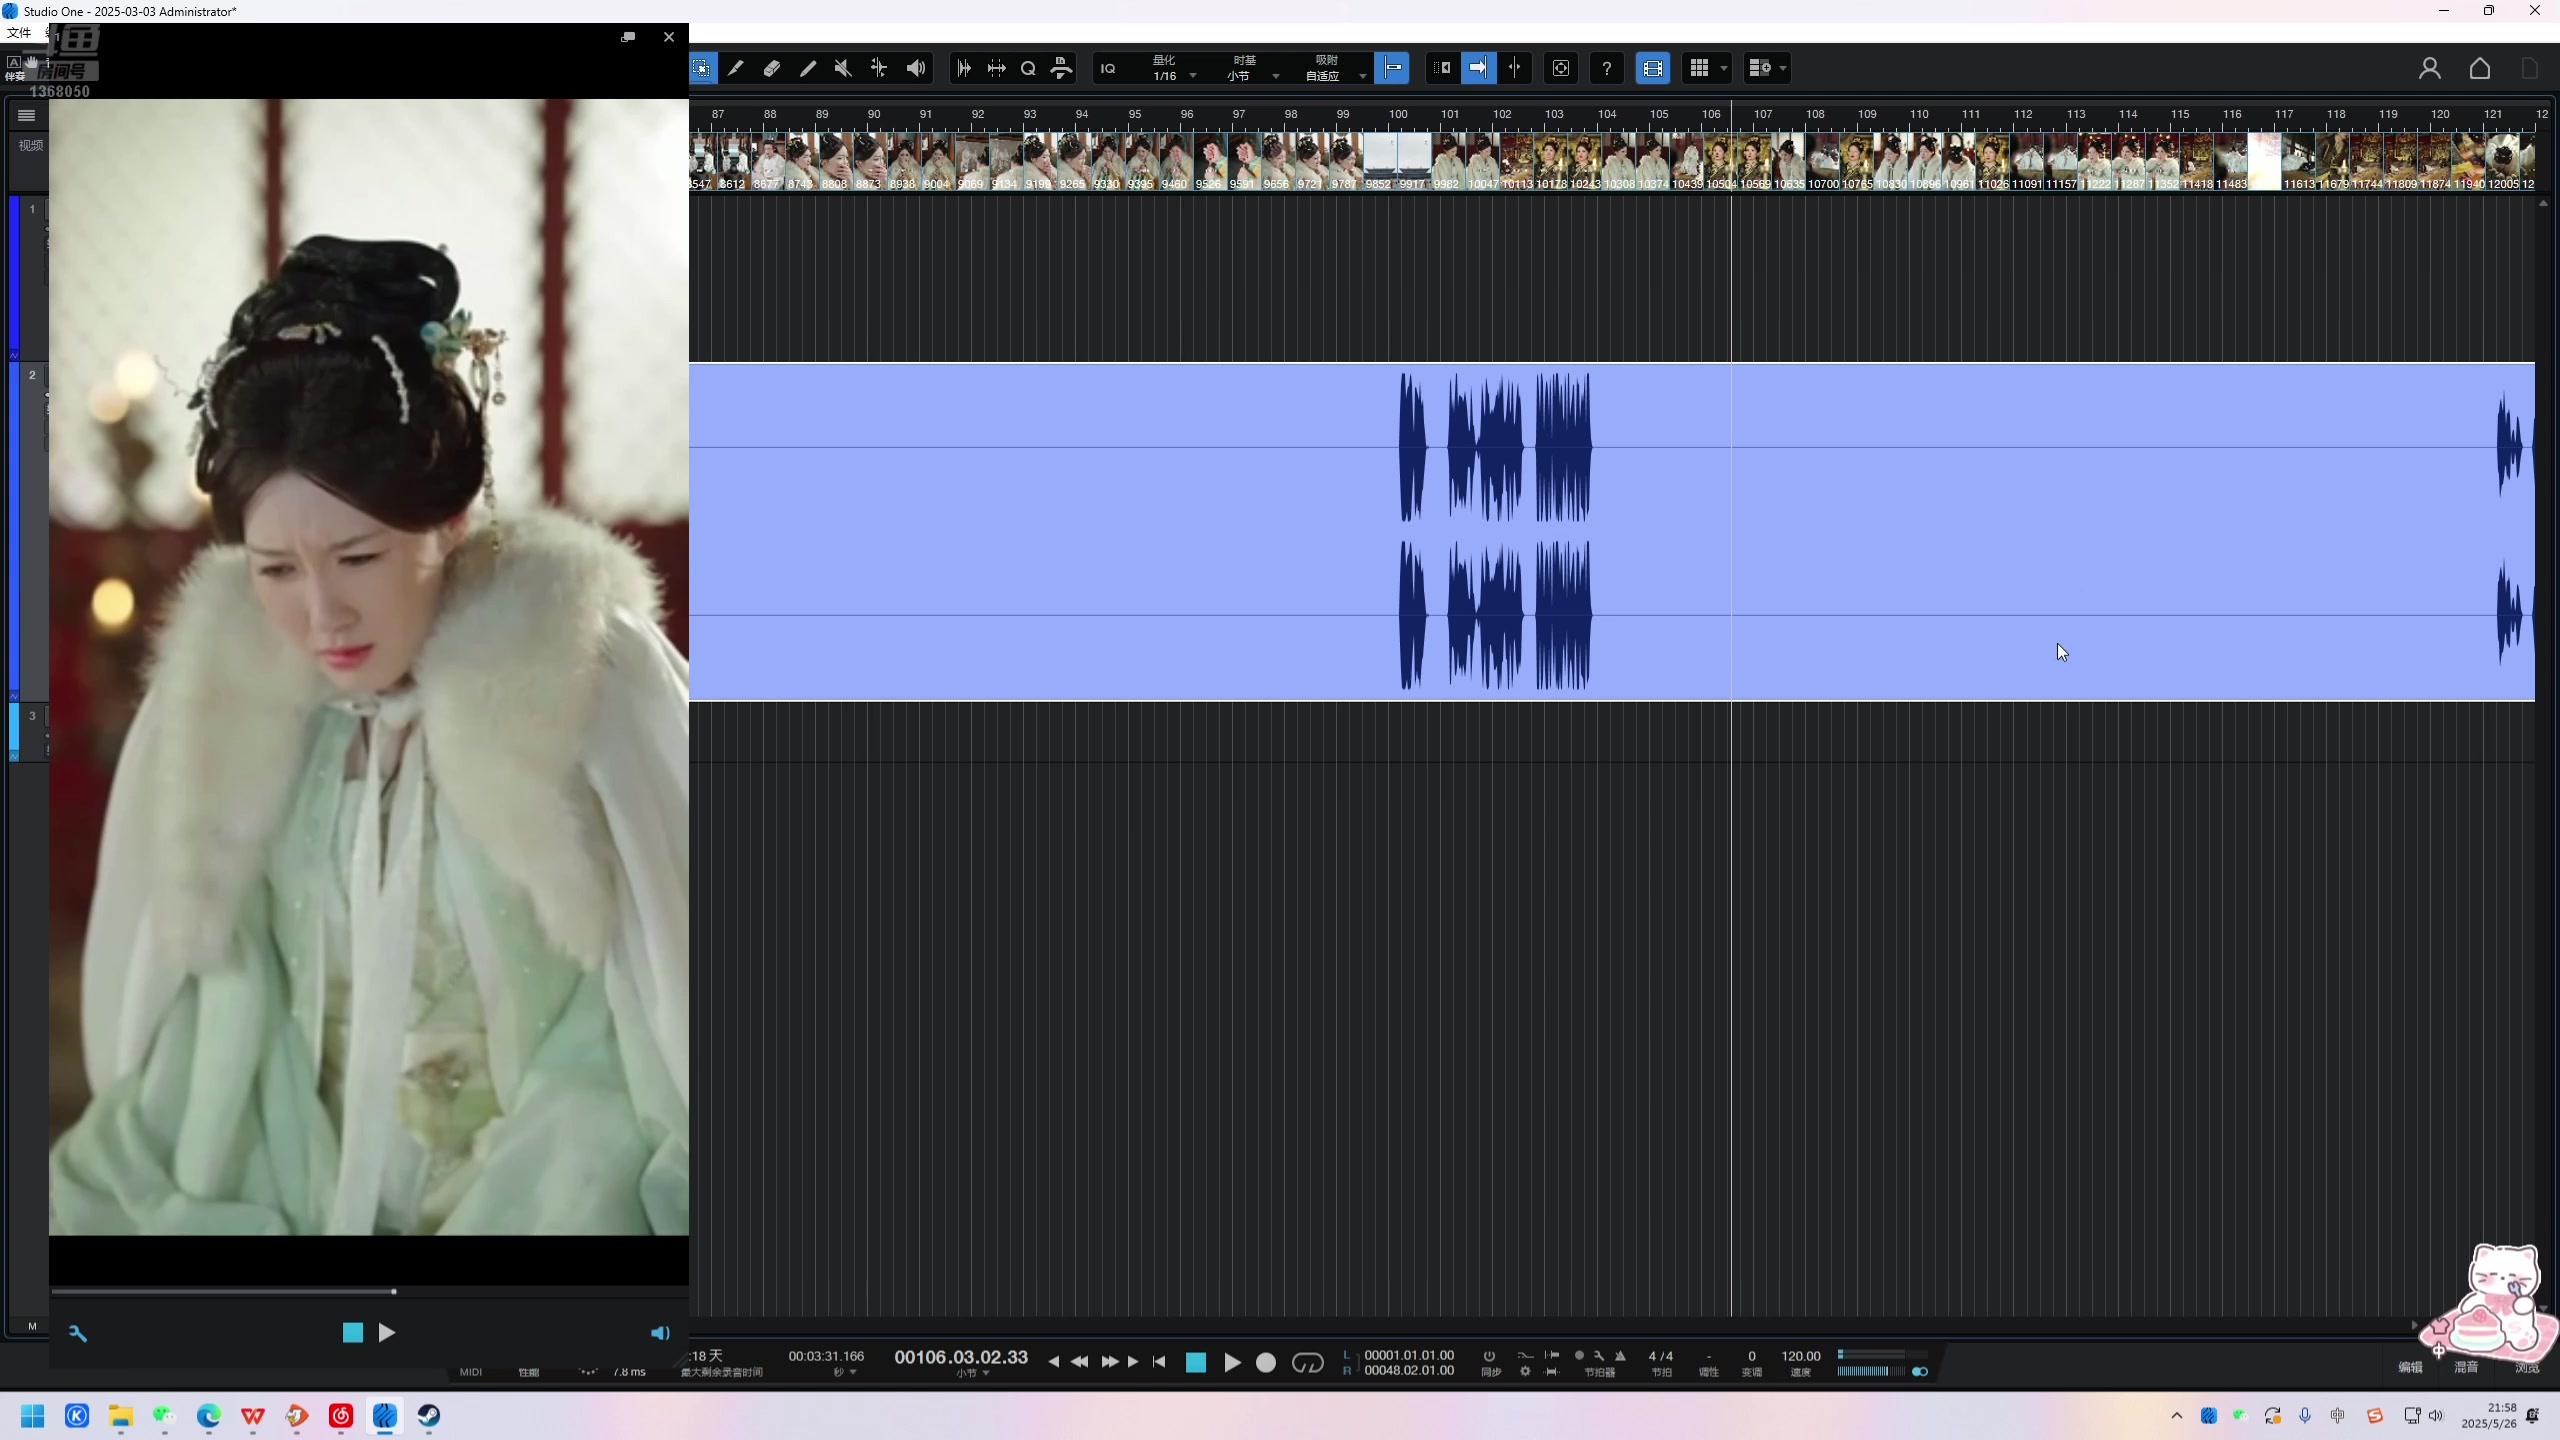
Task: Click the 120.00 tempo field
Action: click(x=1801, y=1357)
